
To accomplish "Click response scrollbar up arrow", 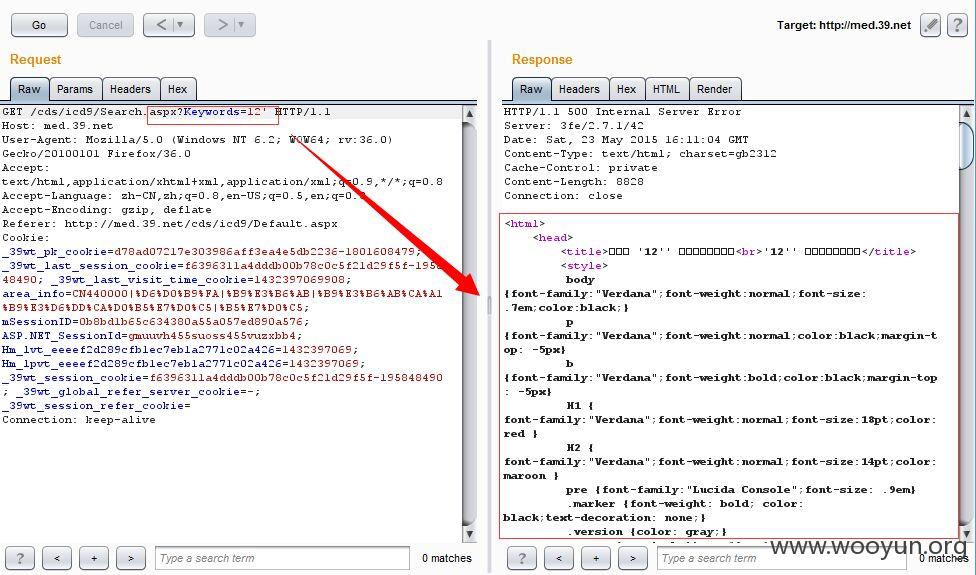I will (967, 114).
